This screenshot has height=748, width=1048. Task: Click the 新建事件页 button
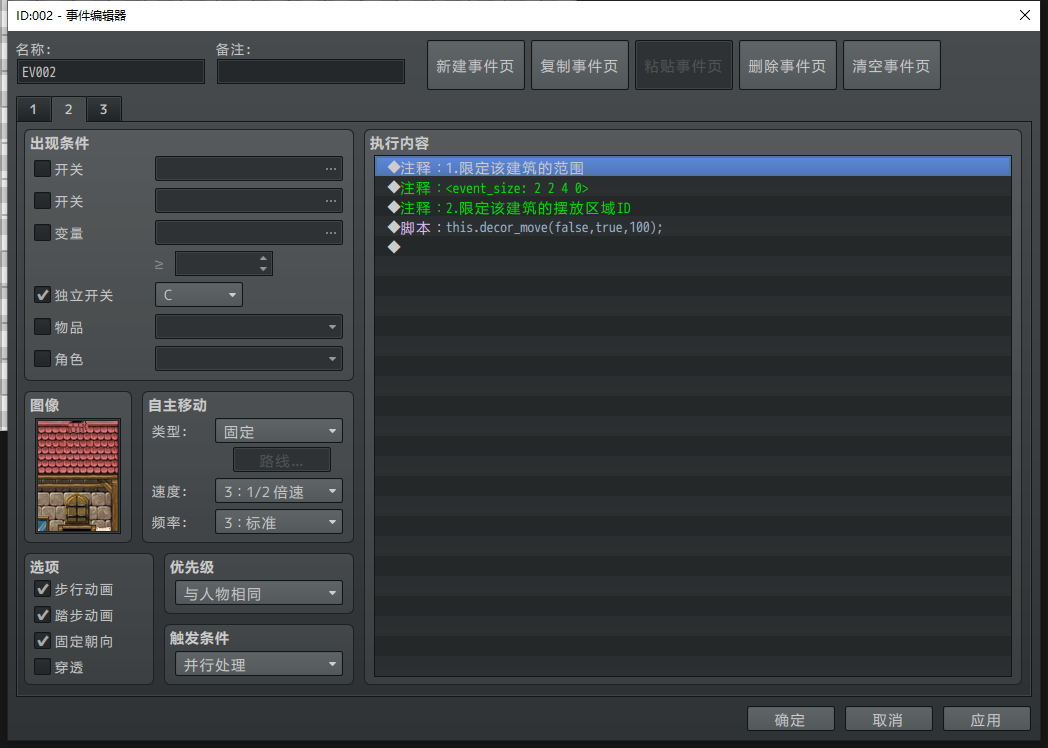[x=475, y=66]
